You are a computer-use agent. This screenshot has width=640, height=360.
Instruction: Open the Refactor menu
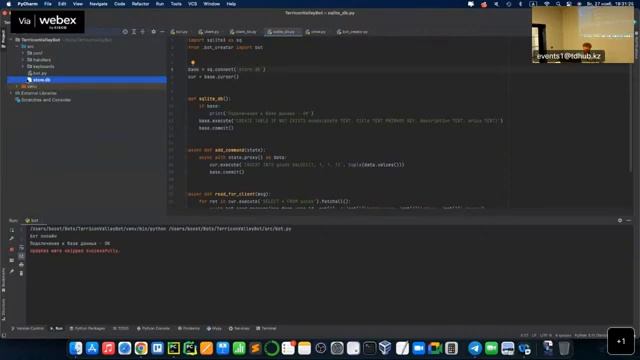click(x=140, y=4)
